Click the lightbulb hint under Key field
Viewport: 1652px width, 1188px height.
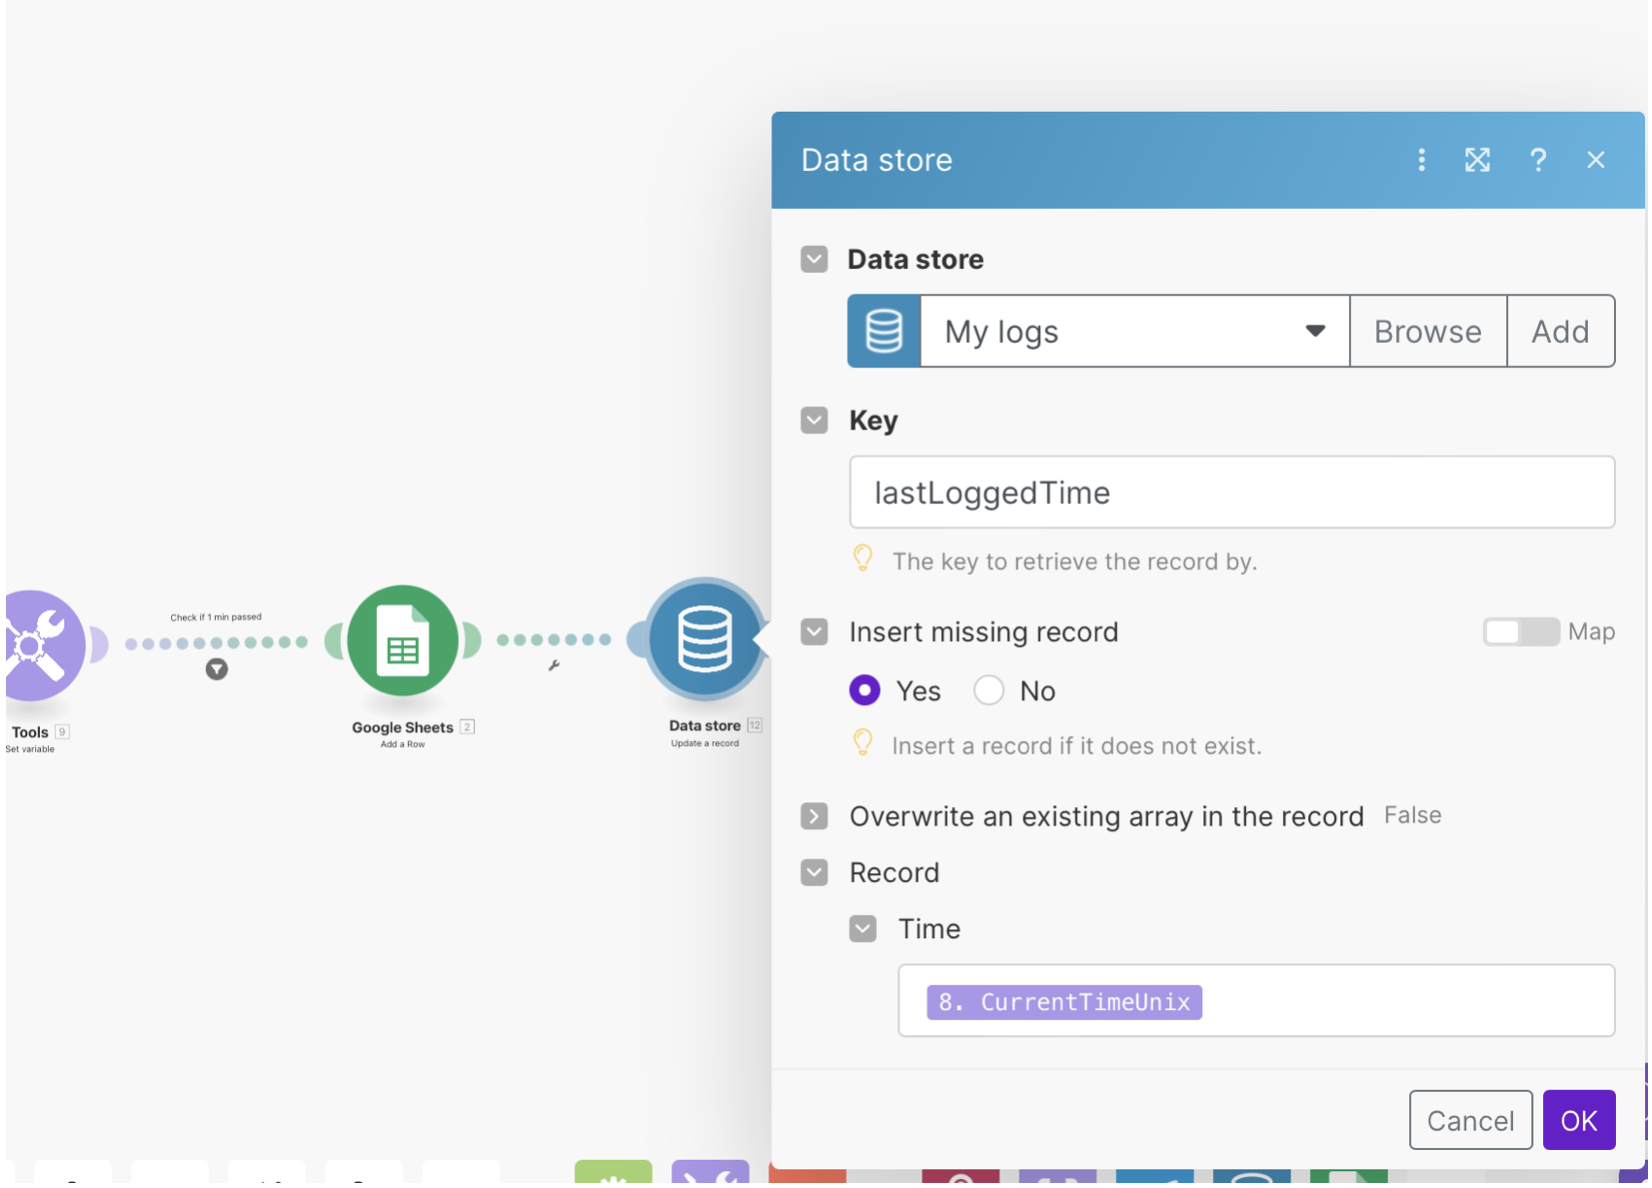(863, 558)
